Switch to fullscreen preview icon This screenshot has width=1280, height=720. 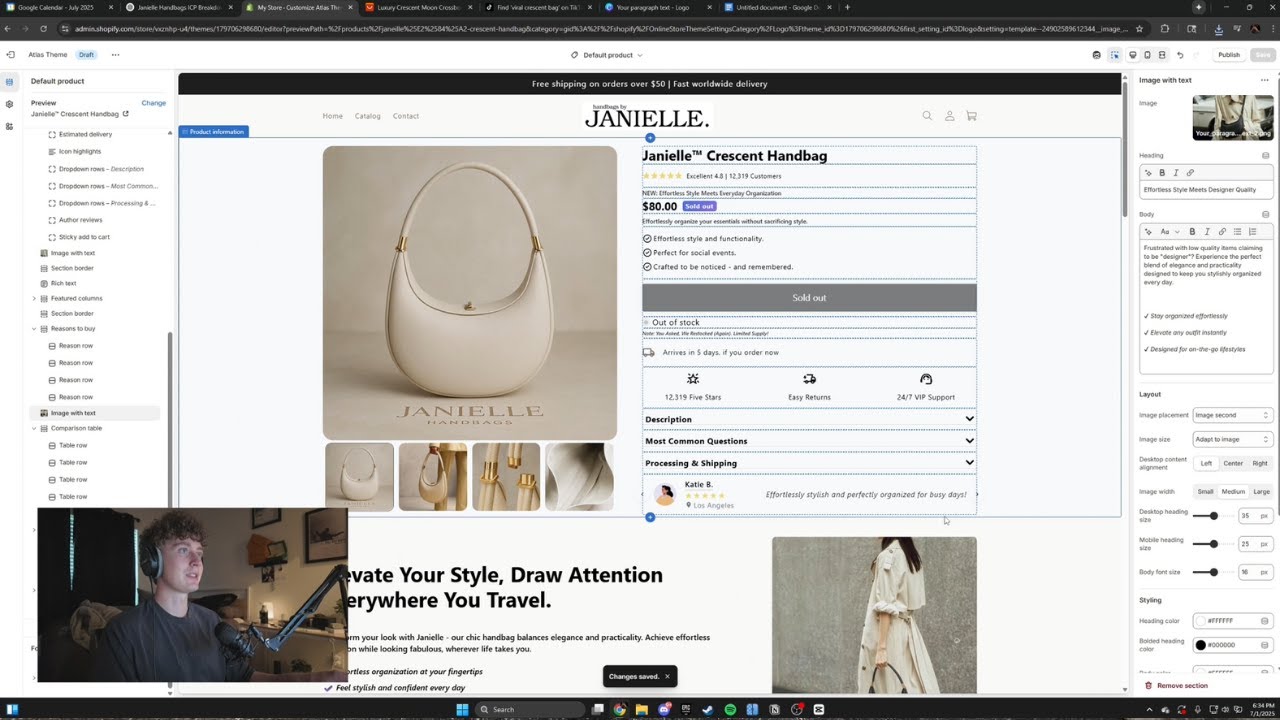point(1162,55)
